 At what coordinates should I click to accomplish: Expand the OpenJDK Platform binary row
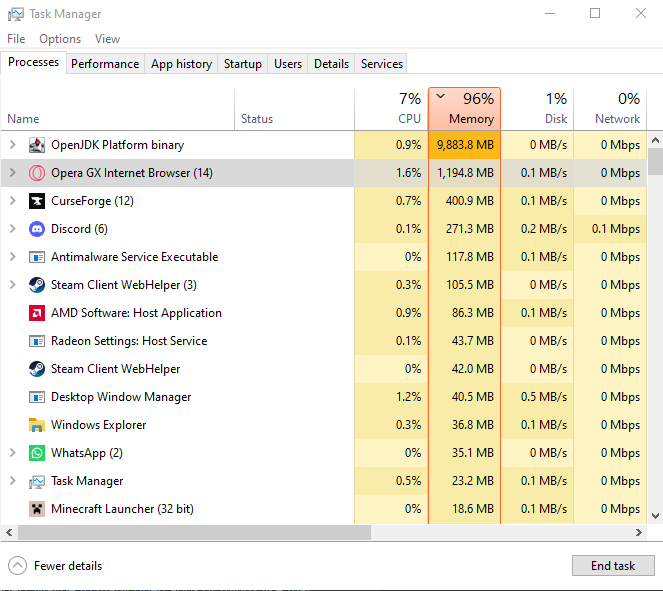coord(13,145)
